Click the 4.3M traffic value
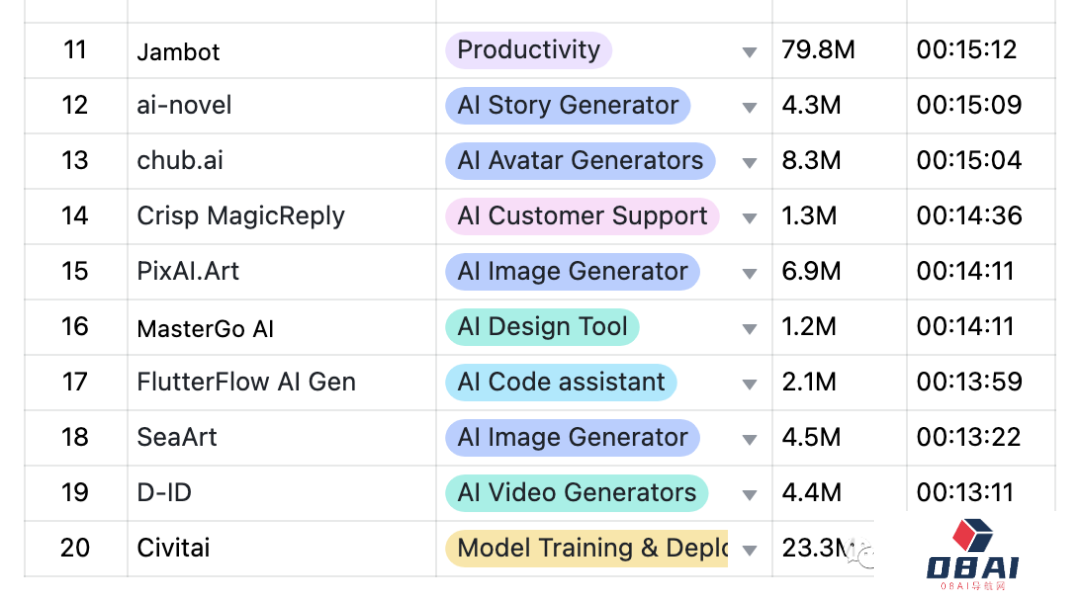Image resolution: width=1080 pixels, height=601 pixels. pyautogui.click(x=811, y=105)
